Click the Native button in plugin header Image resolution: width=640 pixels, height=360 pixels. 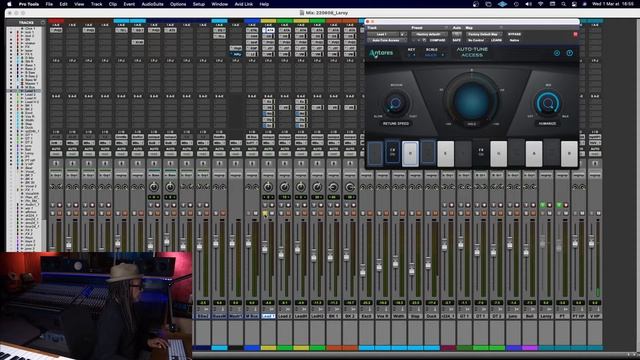click(514, 40)
